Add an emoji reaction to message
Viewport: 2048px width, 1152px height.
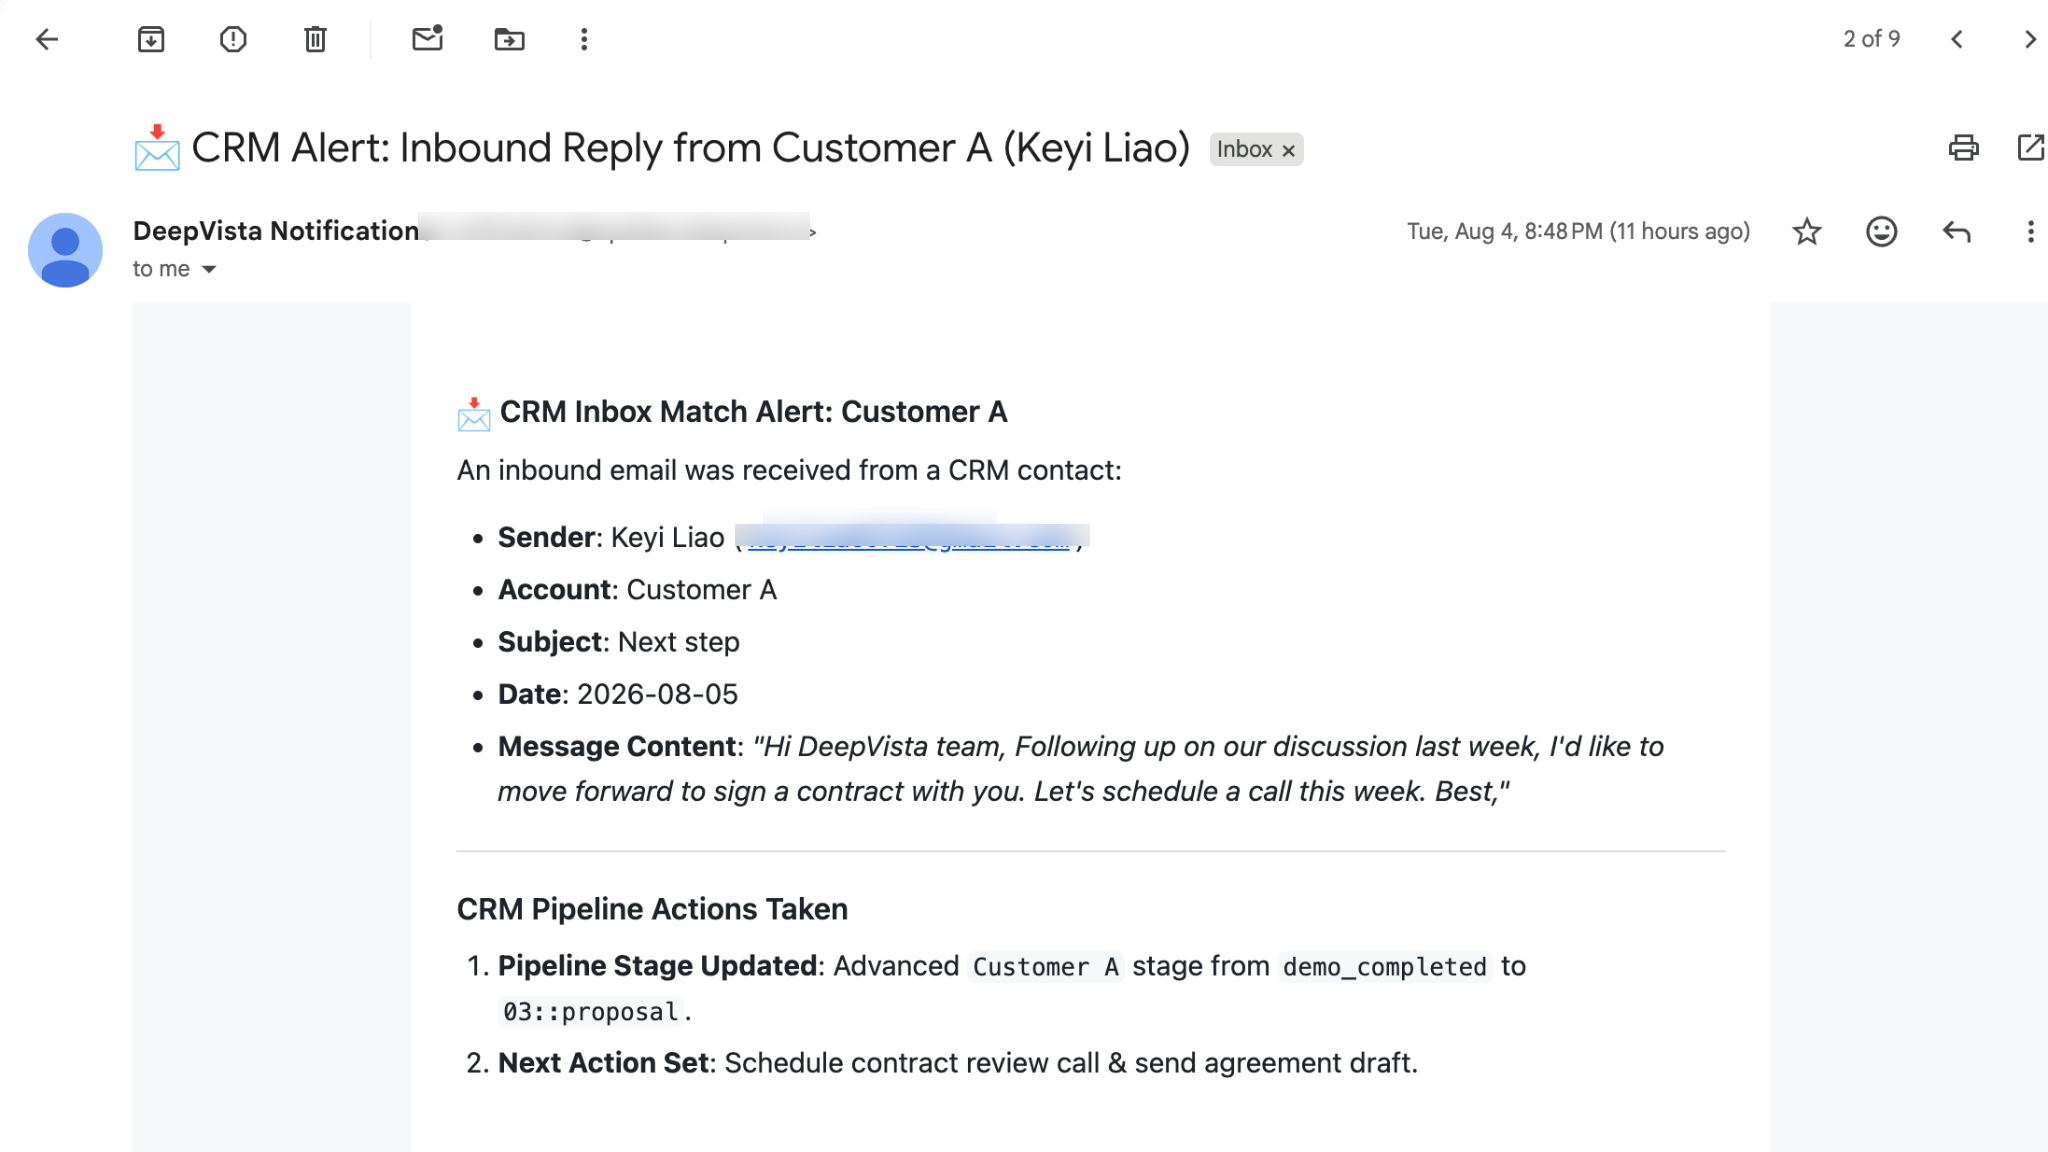click(x=1881, y=232)
